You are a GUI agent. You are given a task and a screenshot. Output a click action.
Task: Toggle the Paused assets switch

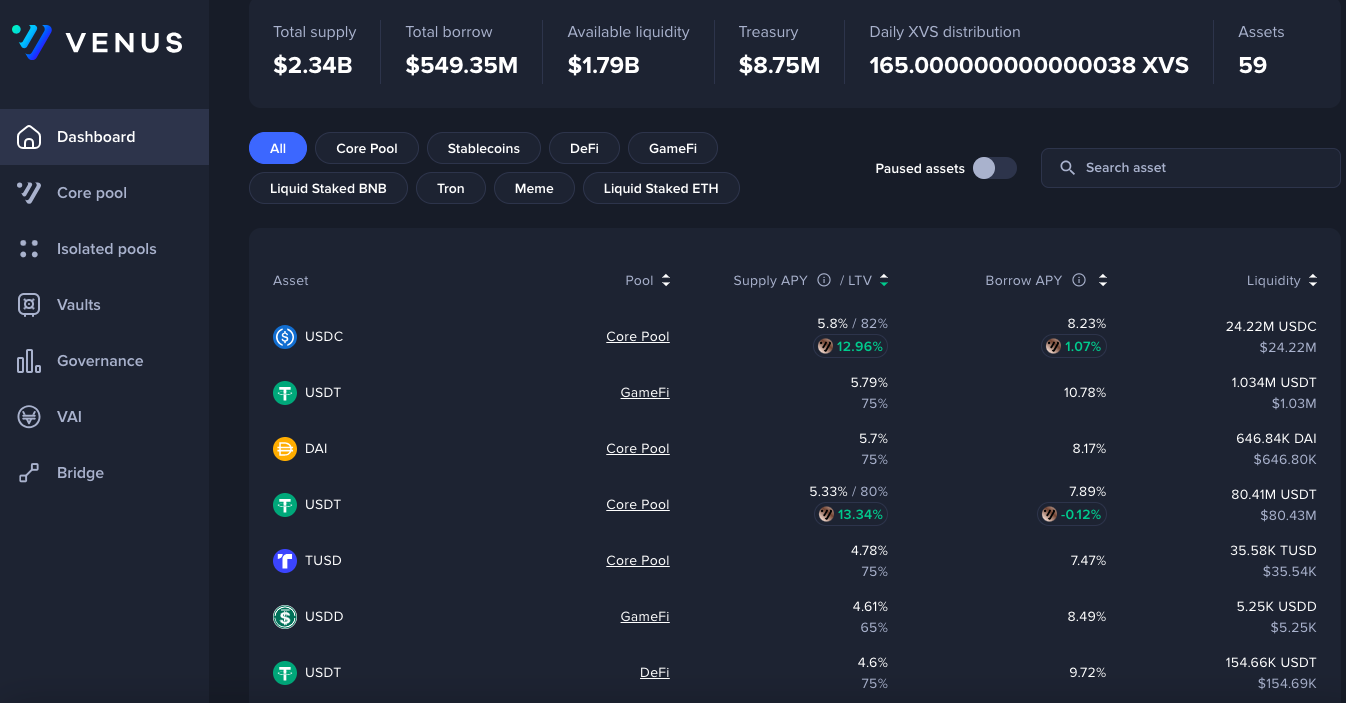[x=995, y=168]
